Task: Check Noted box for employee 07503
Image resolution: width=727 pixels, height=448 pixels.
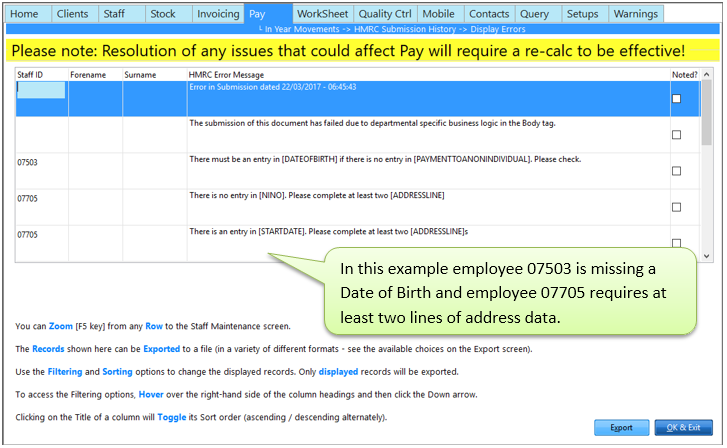Action: coord(677,171)
